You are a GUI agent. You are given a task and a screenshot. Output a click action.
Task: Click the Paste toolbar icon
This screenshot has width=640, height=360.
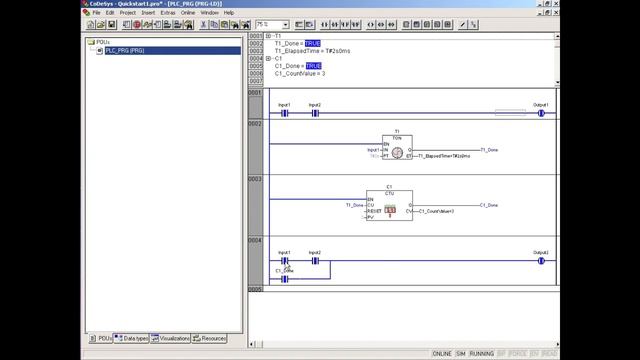224,24
